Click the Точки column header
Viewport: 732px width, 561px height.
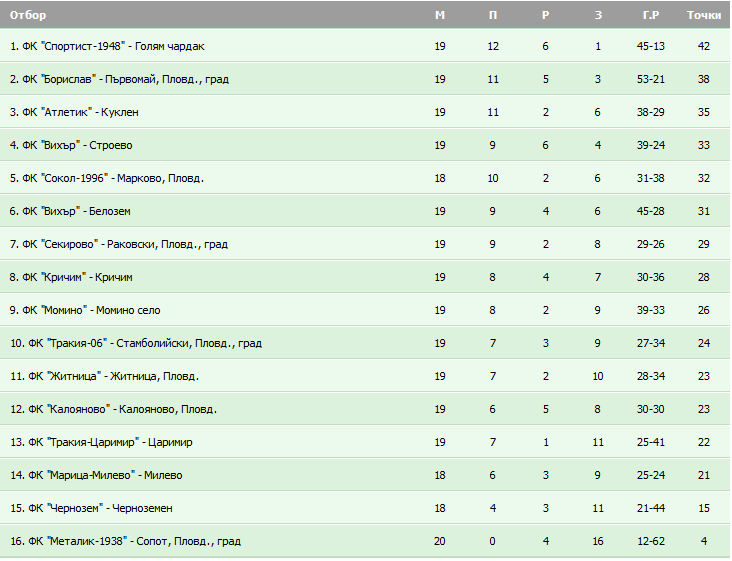point(704,15)
